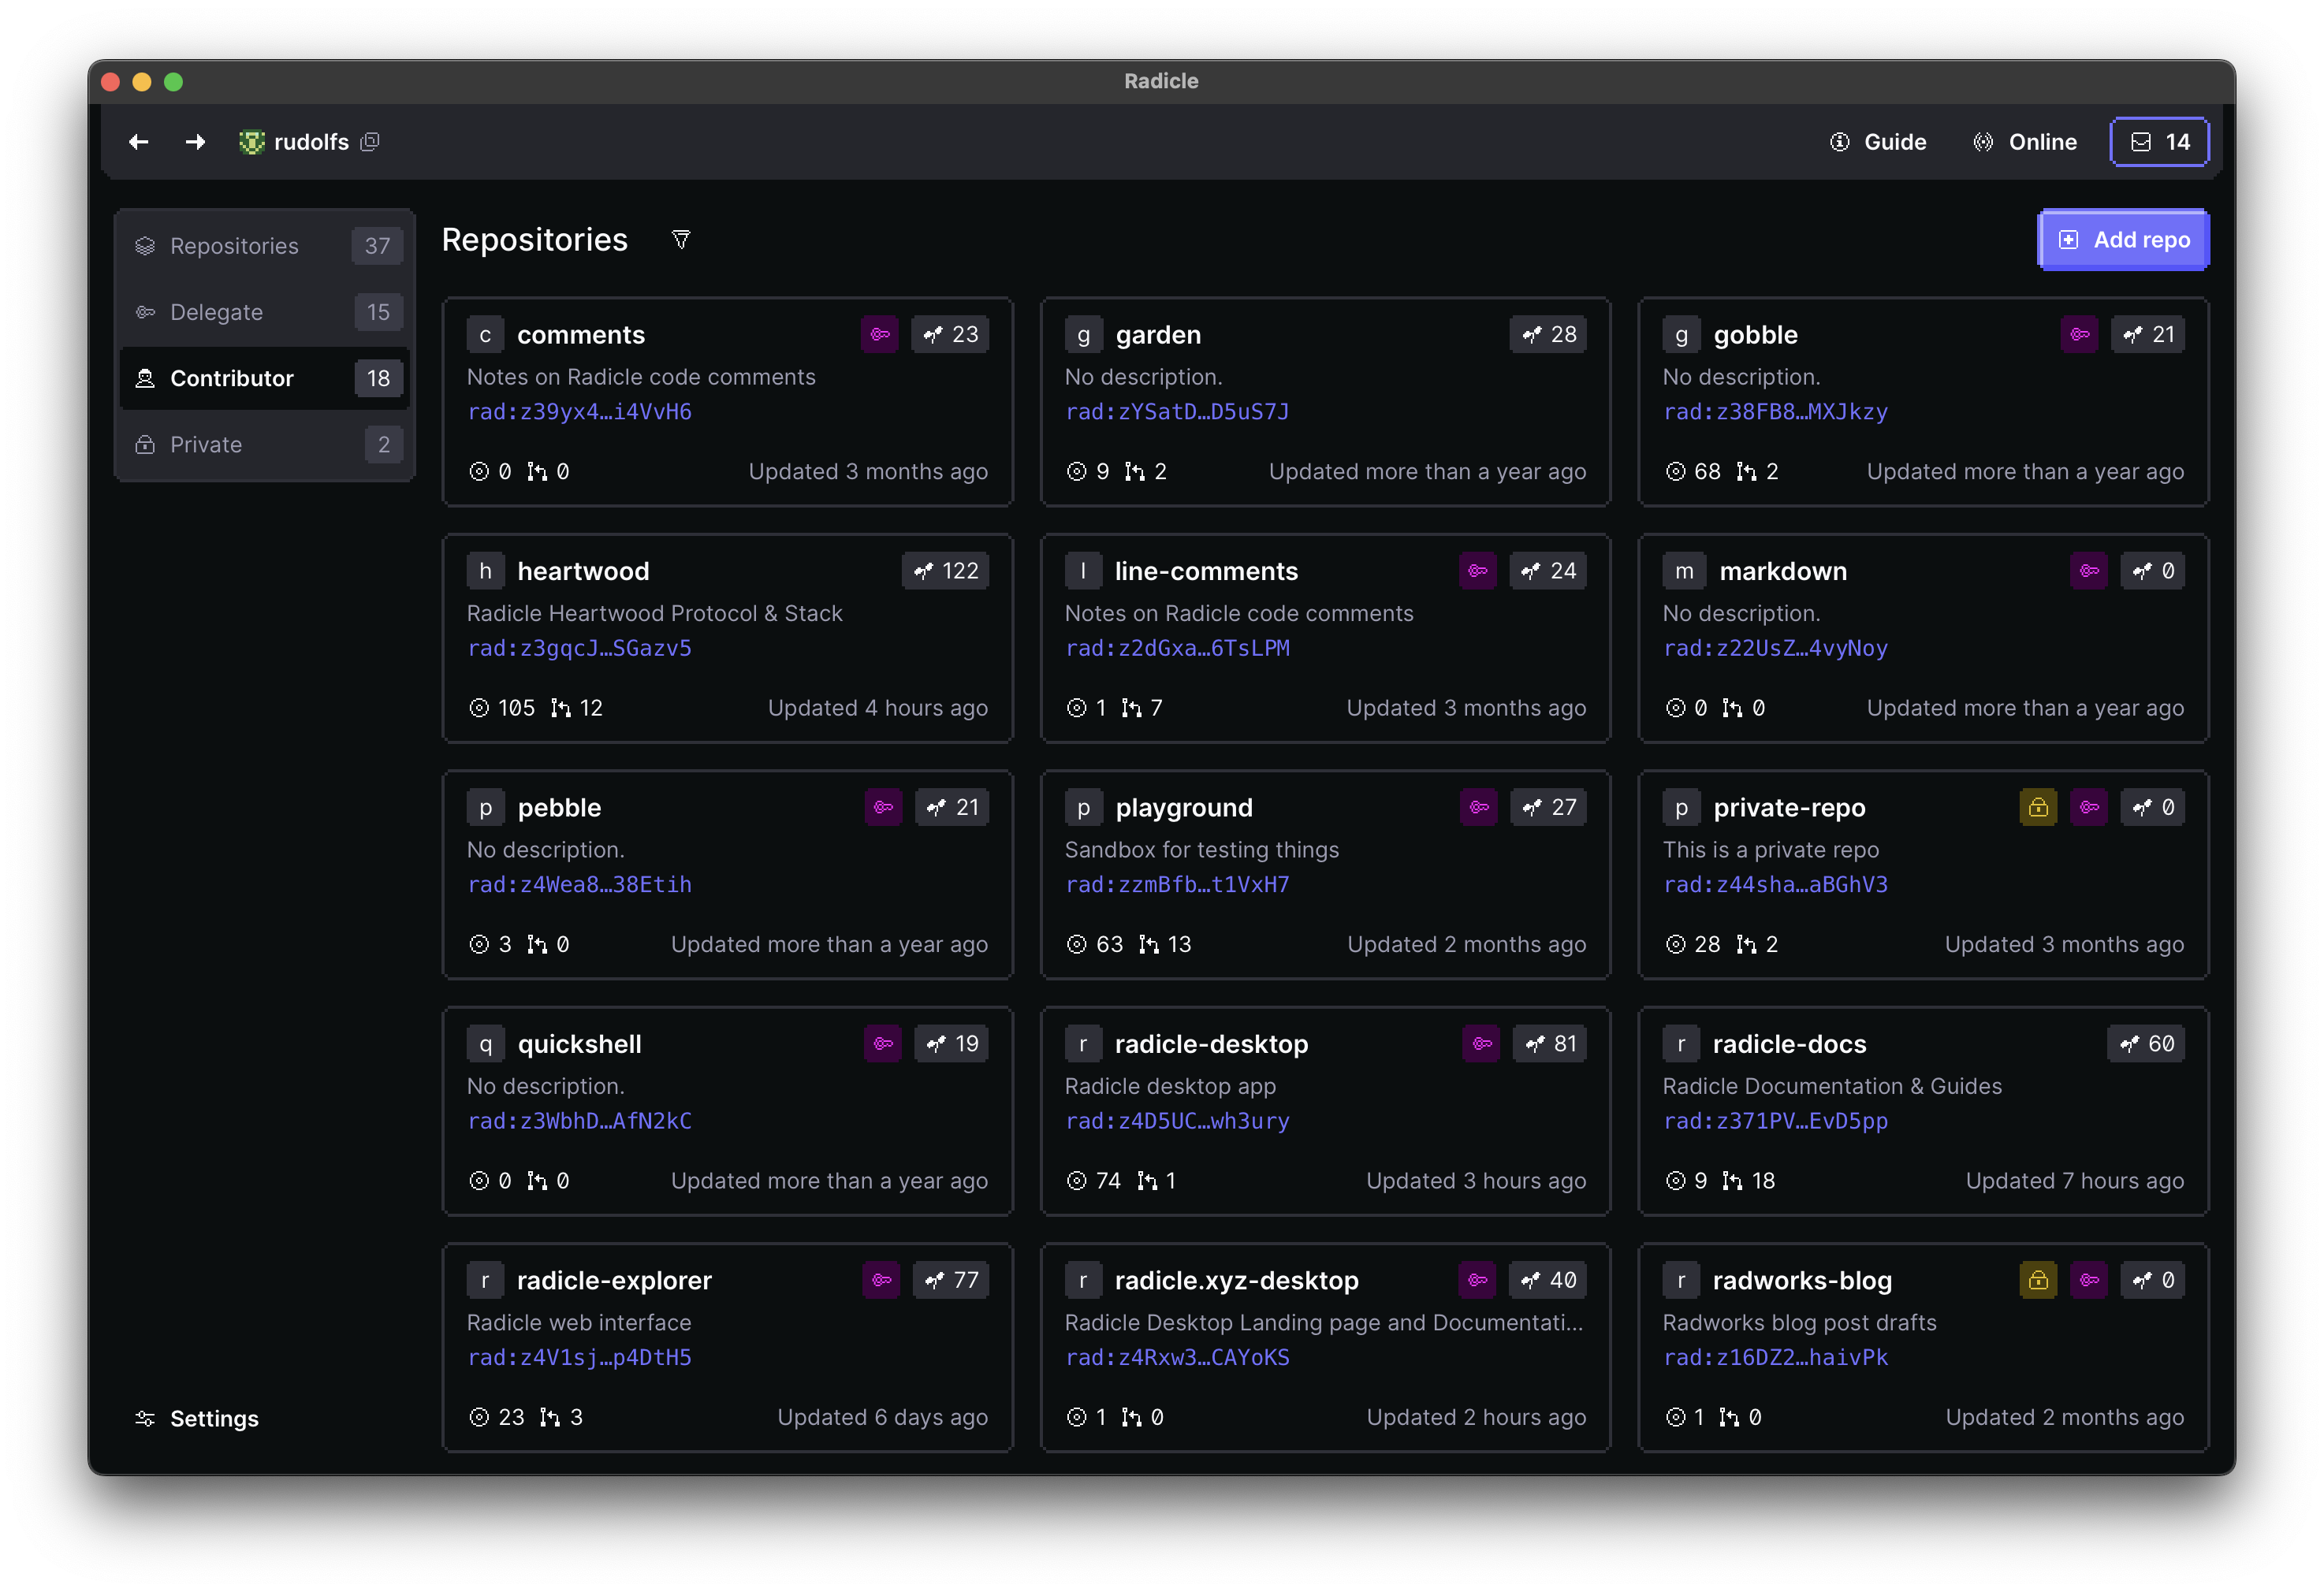Click the delegate badge on gobble card
2324x1592 pixels.
(x=2079, y=335)
